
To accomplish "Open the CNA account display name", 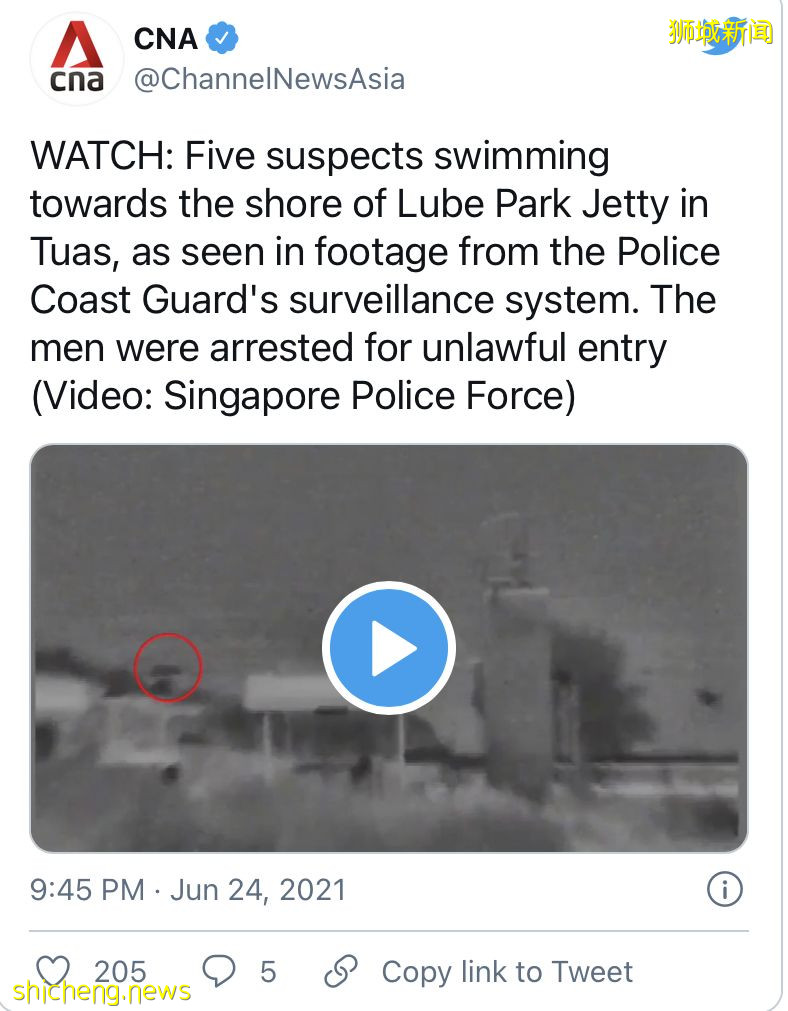I will point(166,39).
